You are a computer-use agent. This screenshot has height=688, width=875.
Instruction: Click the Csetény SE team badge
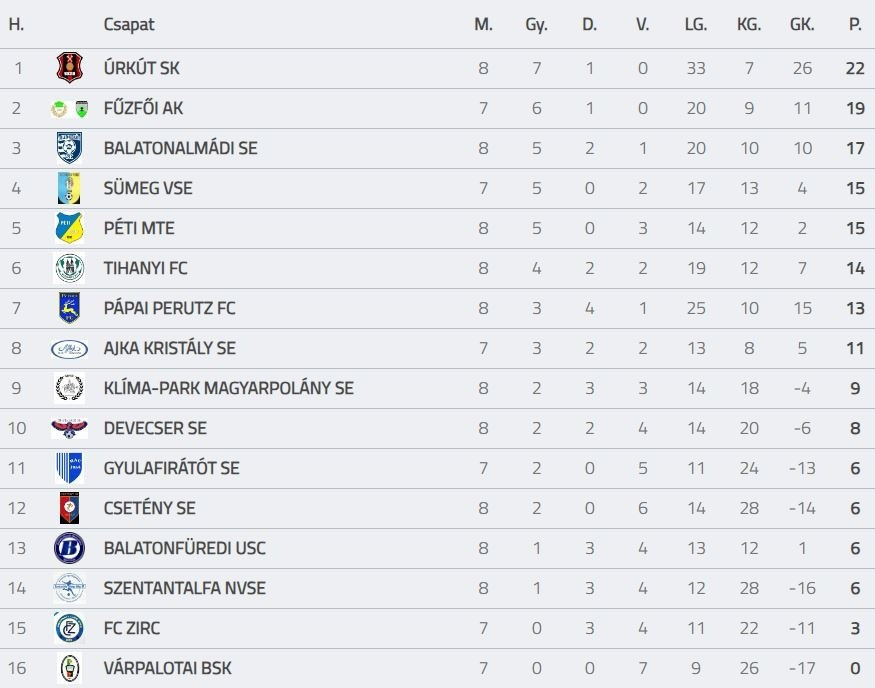(69, 508)
